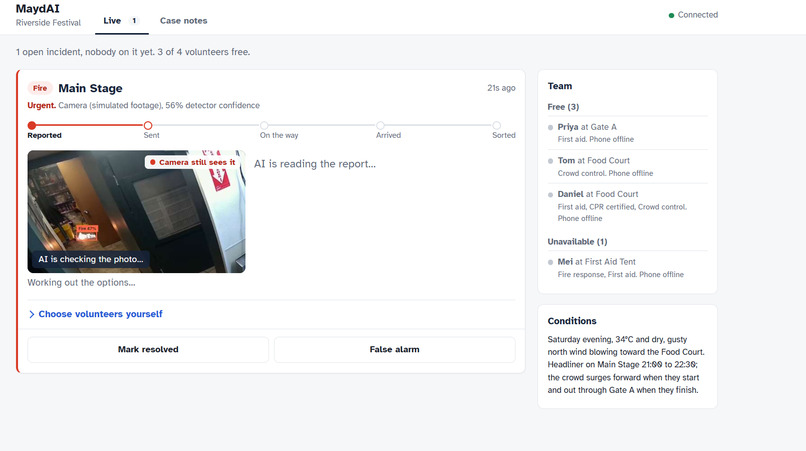Click the False alarm button

point(394,349)
